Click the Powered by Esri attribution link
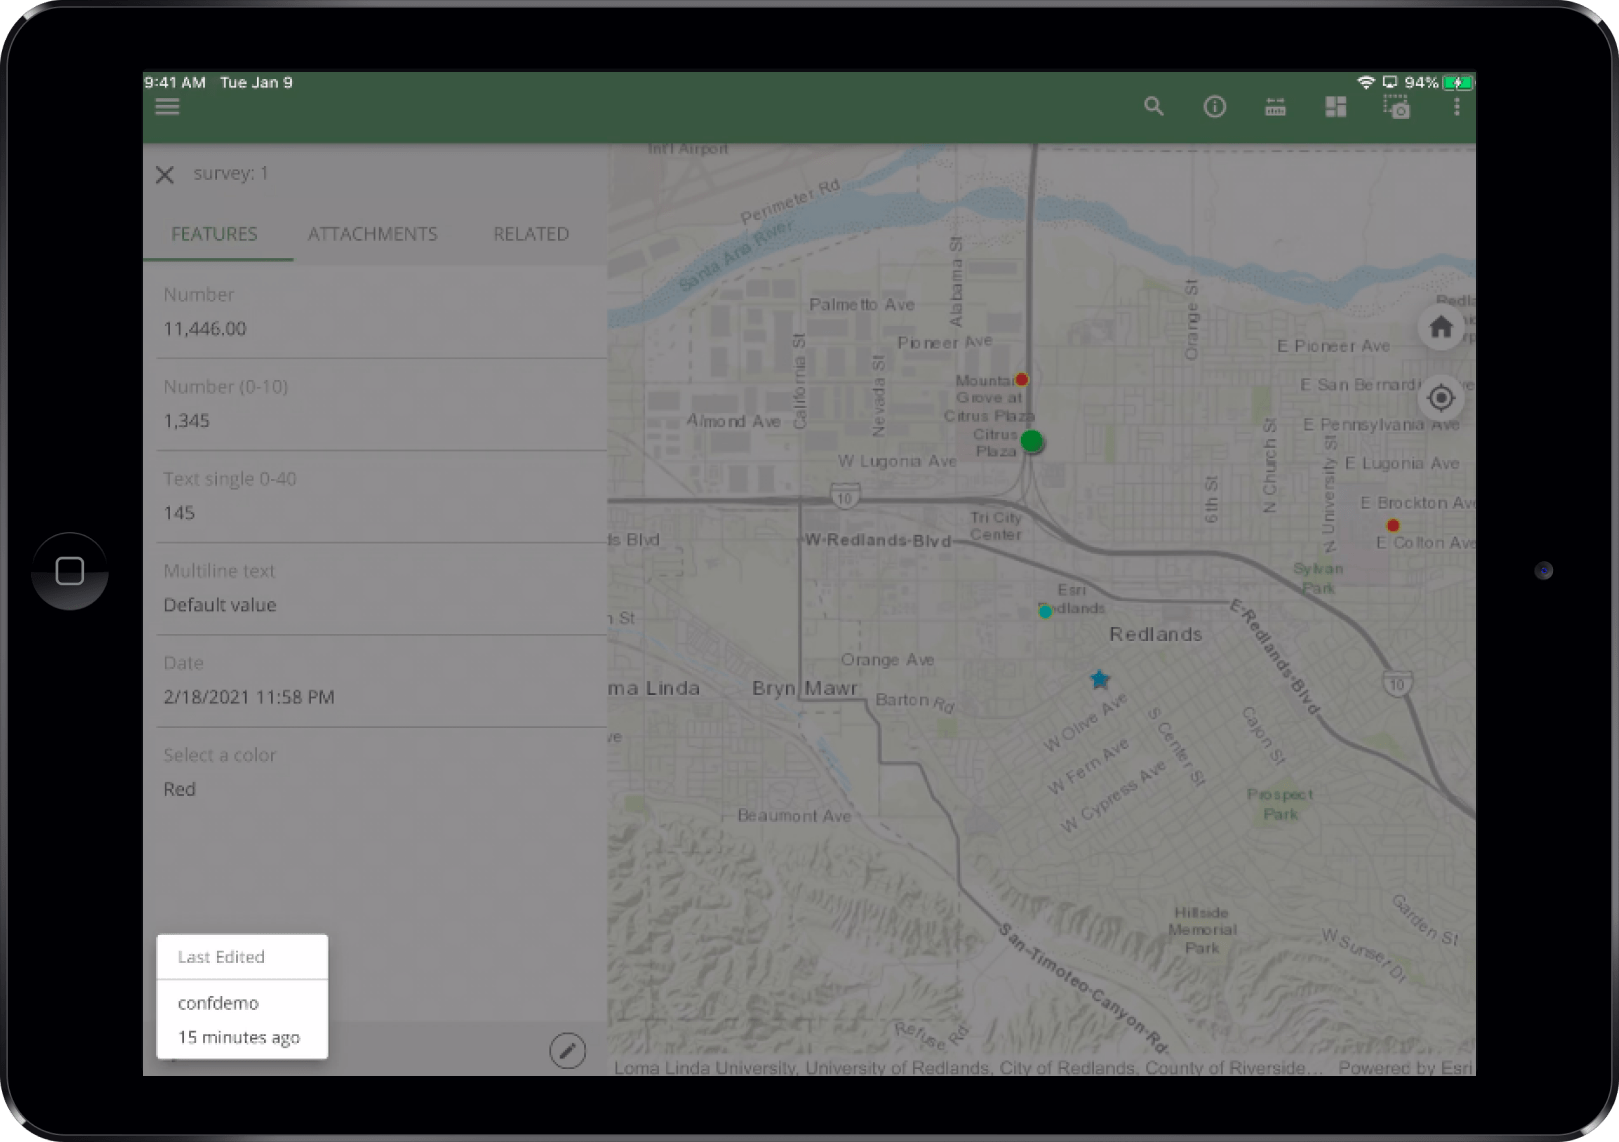Viewport: 1619px width, 1142px height. click(x=1405, y=1067)
